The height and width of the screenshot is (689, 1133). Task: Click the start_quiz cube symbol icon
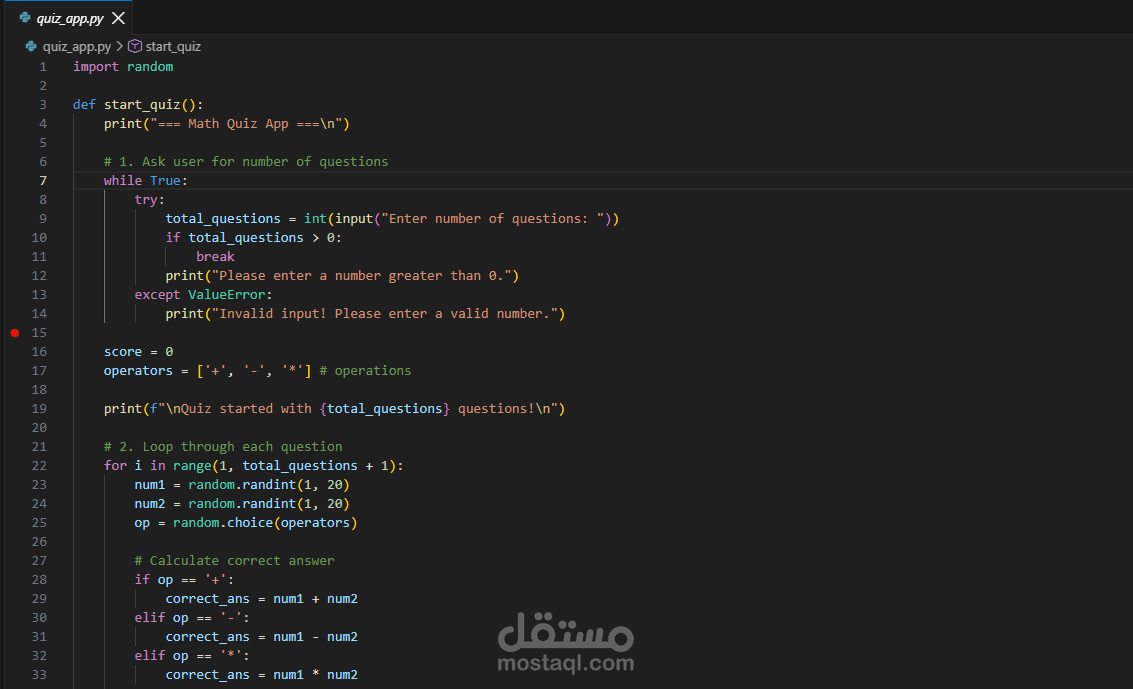click(135, 46)
